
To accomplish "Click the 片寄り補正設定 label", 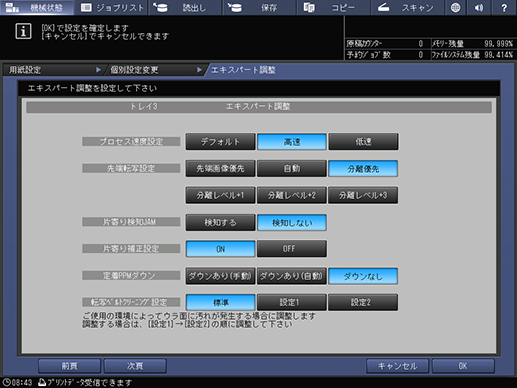I will coord(131,249).
